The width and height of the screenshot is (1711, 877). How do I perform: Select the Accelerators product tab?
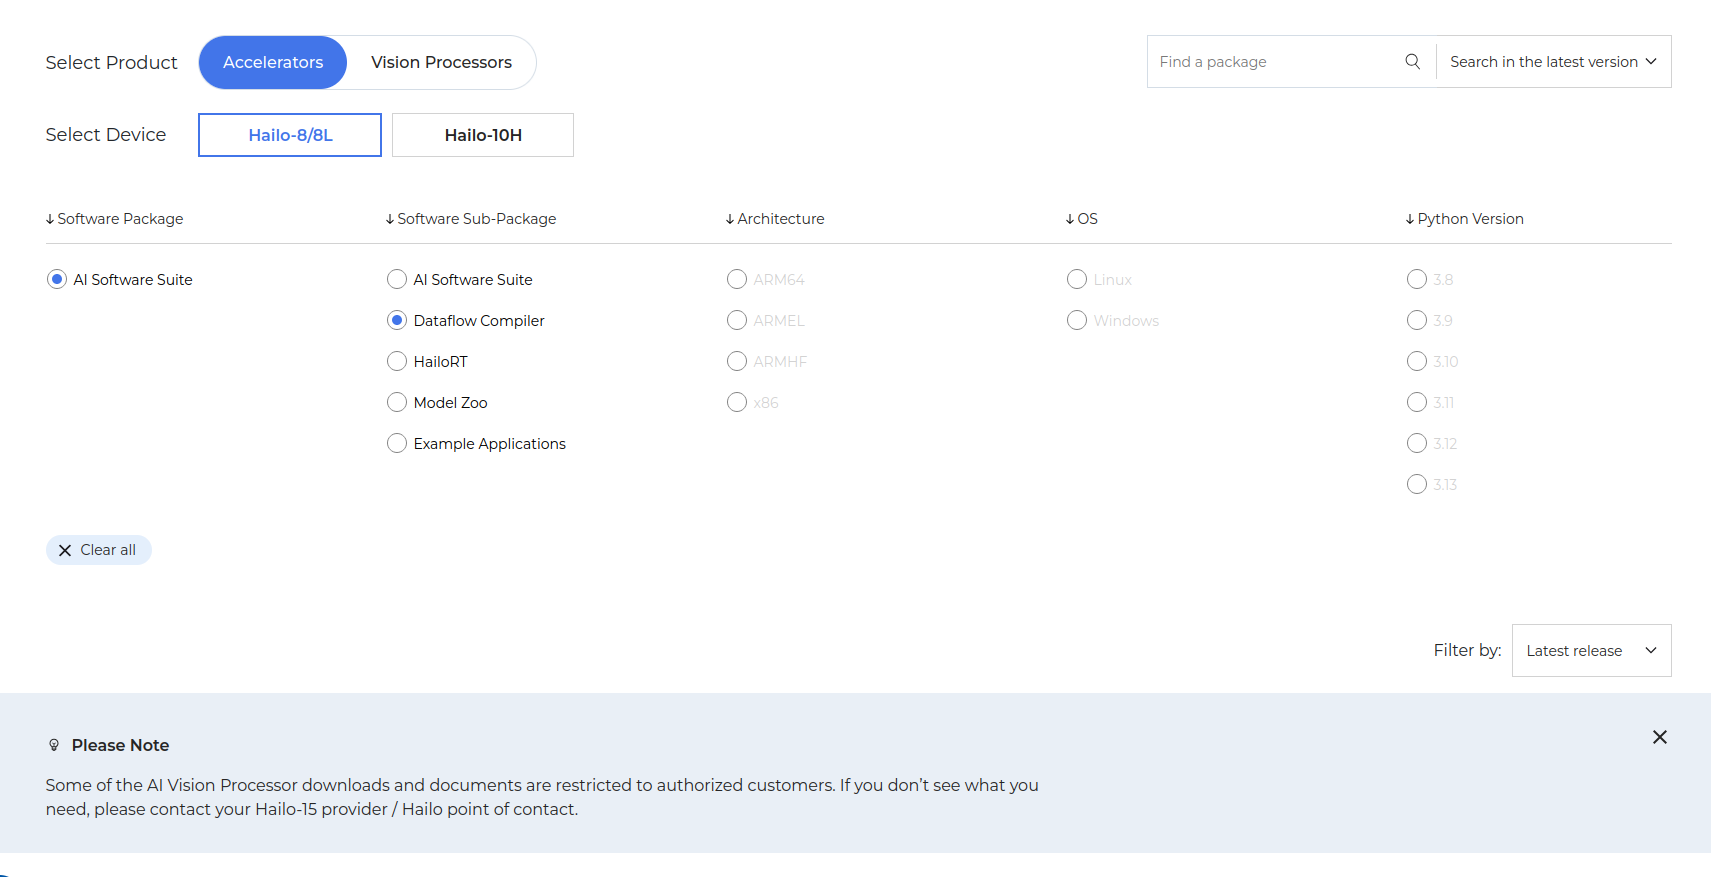(273, 62)
